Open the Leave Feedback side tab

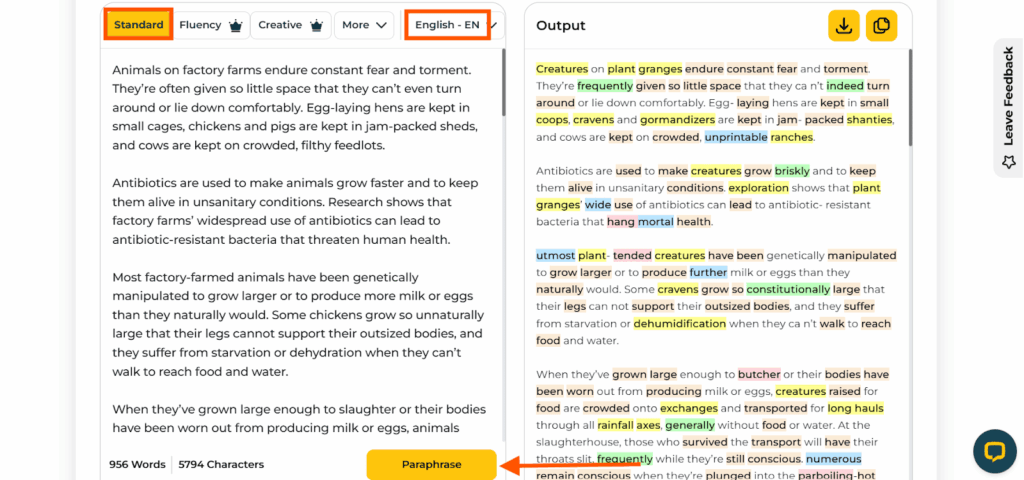(x=1008, y=108)
